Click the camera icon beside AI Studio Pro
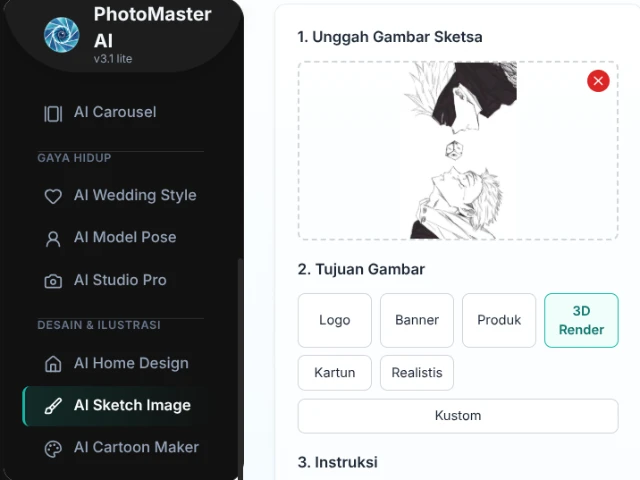 [x=53, y=281]
